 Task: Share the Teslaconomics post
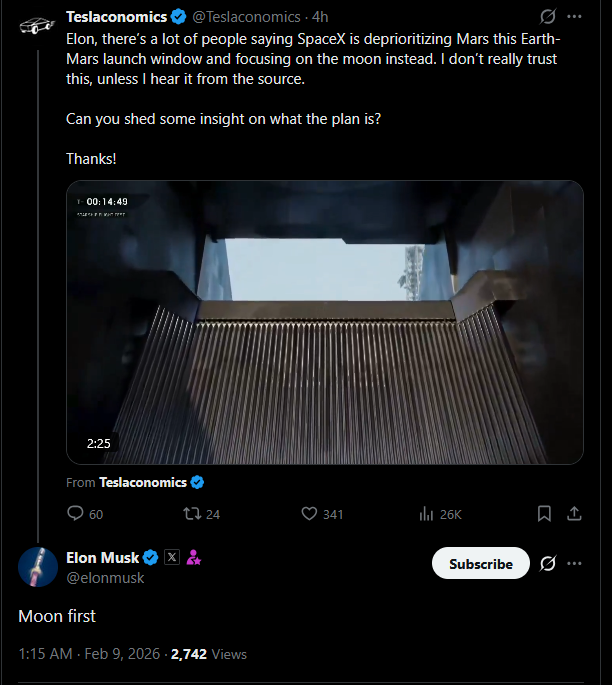pyautogui.click(x=575, y=514)
